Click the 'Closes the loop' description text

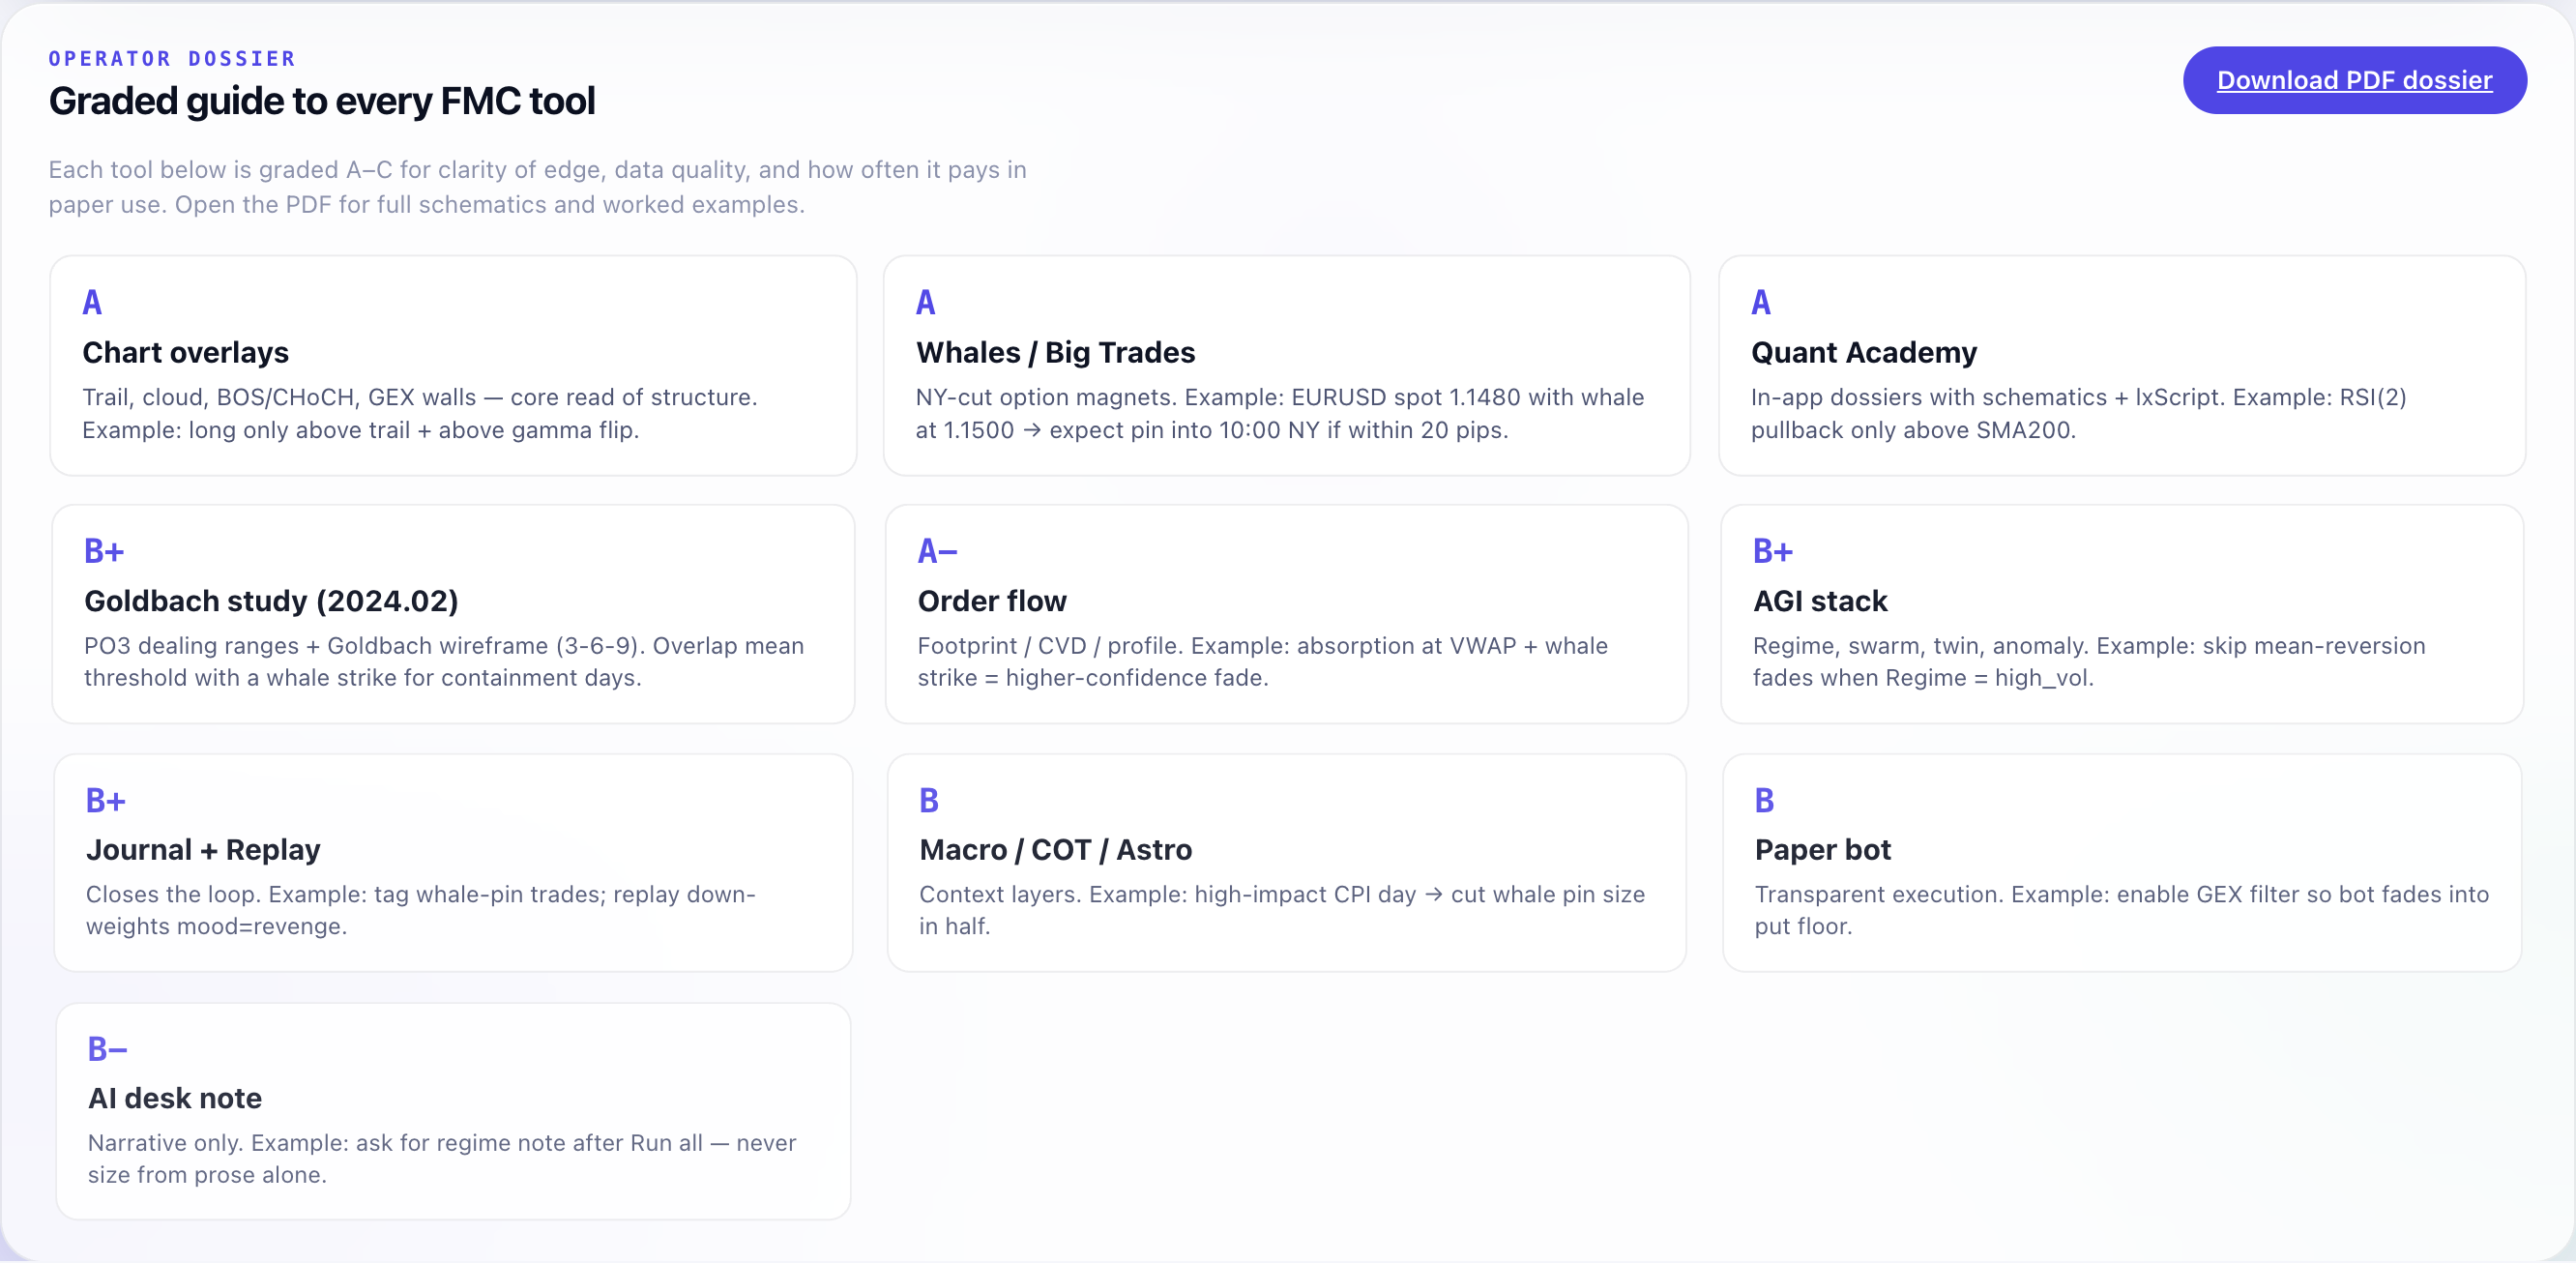421,910
